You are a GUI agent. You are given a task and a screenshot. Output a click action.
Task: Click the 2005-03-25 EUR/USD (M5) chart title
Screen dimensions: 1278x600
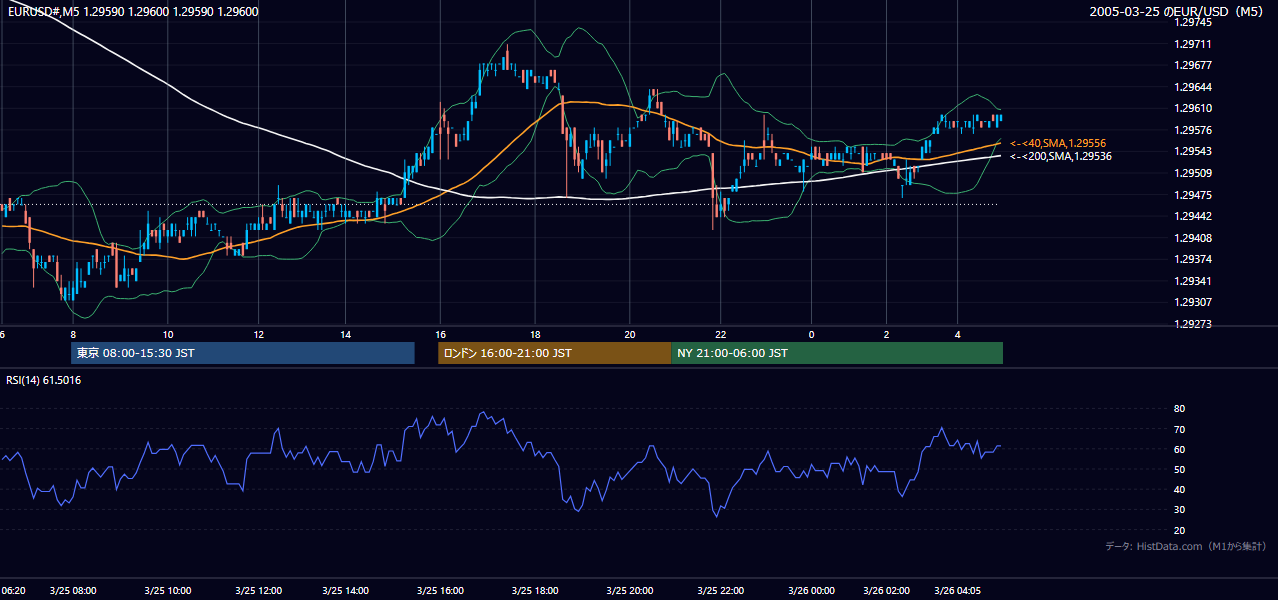(1178, 11)
